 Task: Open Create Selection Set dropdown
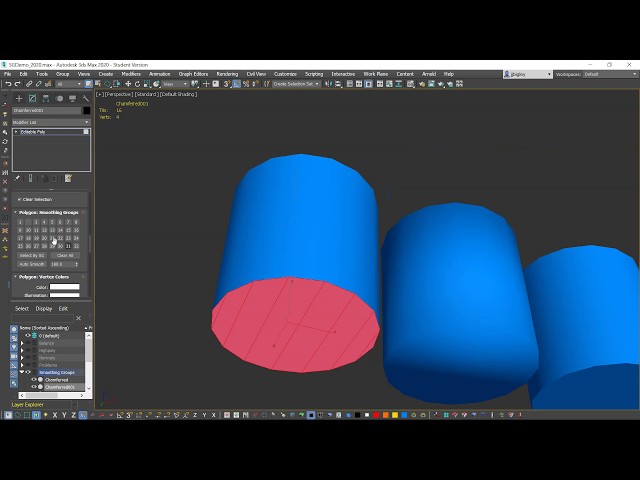click(296, 84)
